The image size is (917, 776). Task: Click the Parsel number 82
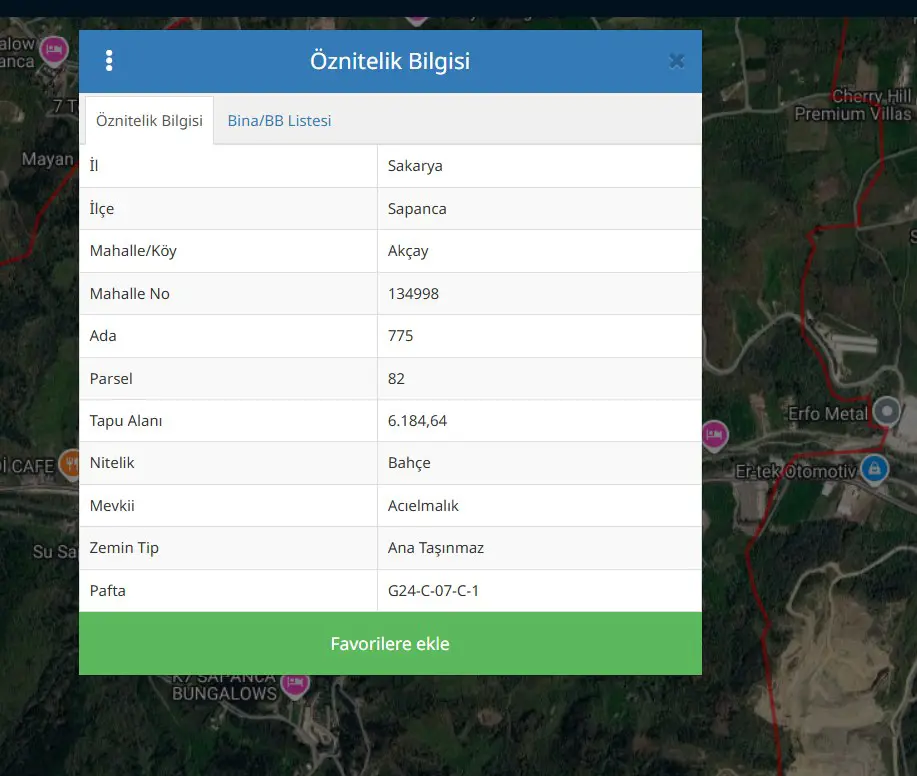(396, 379)
